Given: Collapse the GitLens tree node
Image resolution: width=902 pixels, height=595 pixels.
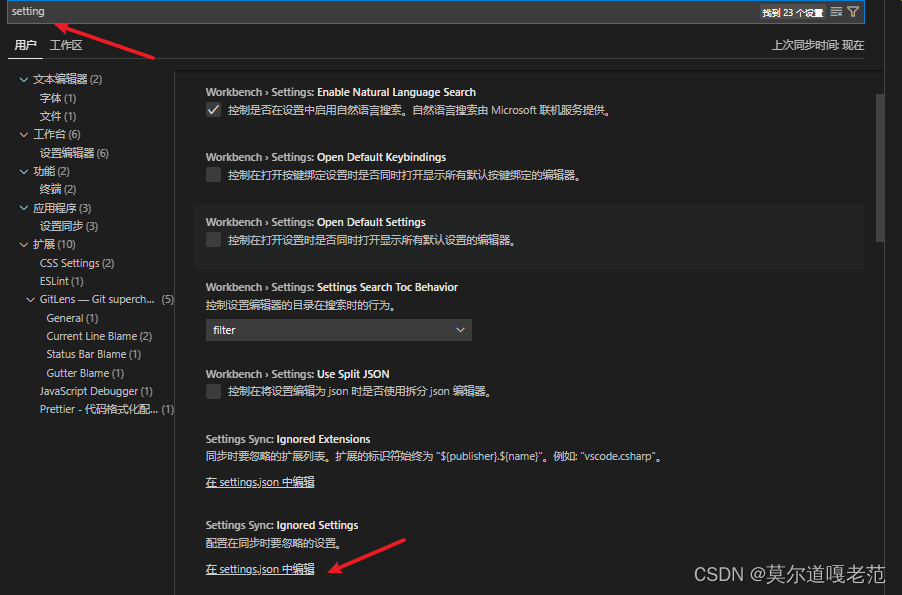Looking at the screenshot, I should tap(30, 300).
